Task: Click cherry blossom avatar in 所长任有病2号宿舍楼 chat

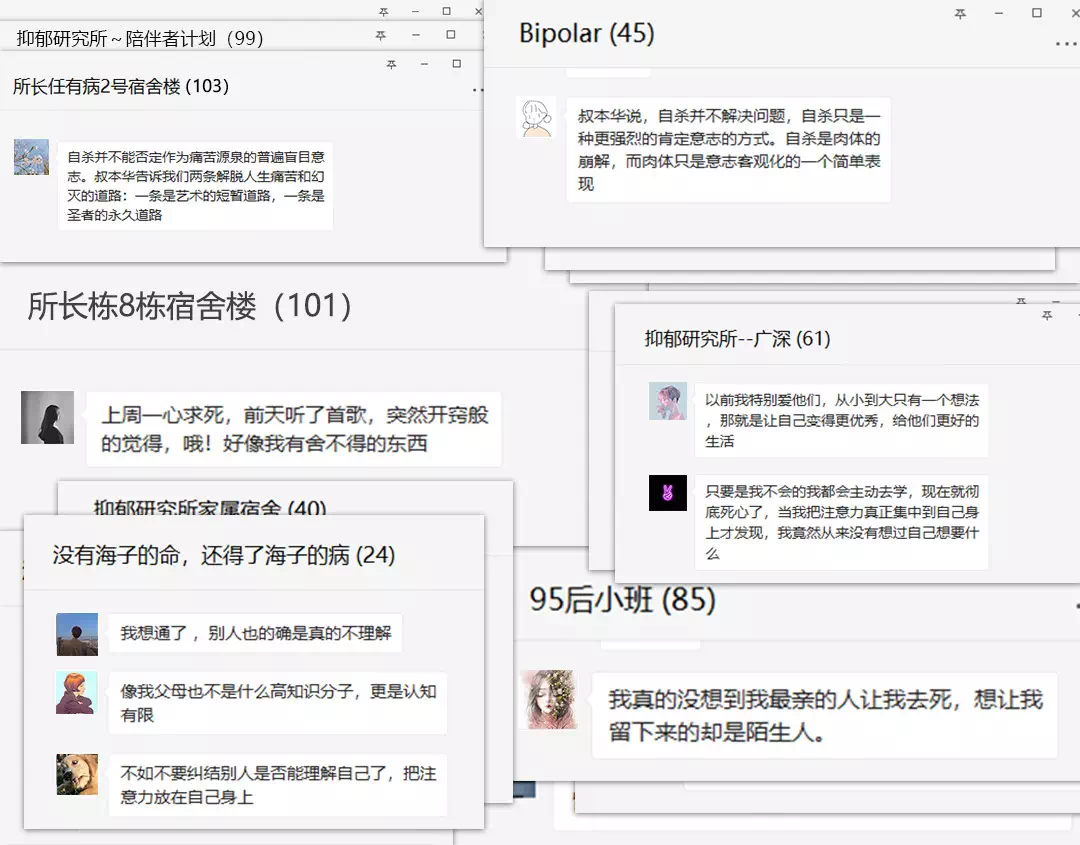Action: (31, 157)
